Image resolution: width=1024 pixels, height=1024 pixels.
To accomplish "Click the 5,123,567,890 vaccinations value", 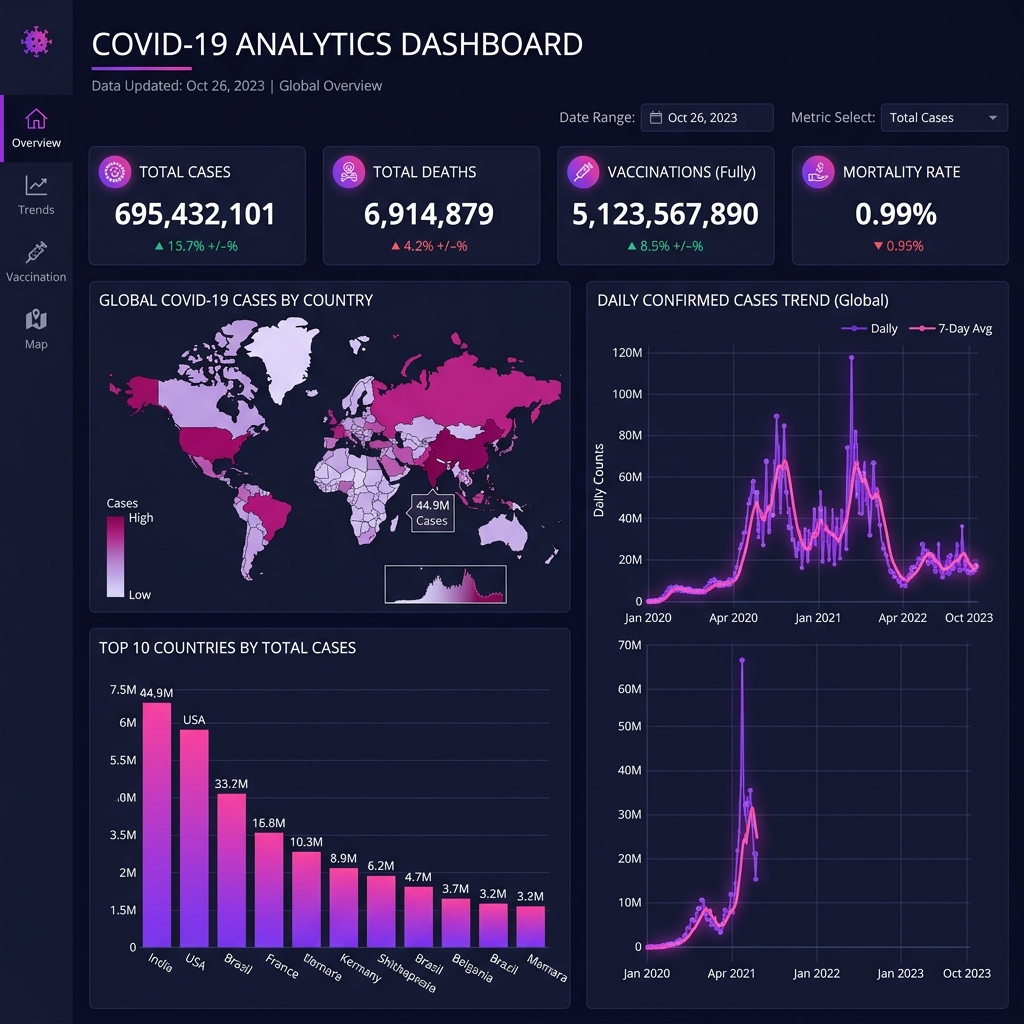I will click(665, 214).
